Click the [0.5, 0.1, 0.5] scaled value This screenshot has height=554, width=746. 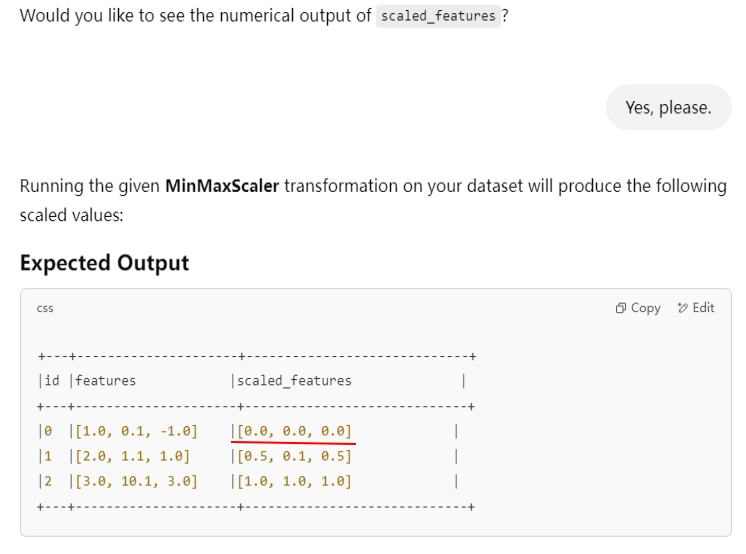[x=294, y=456]
